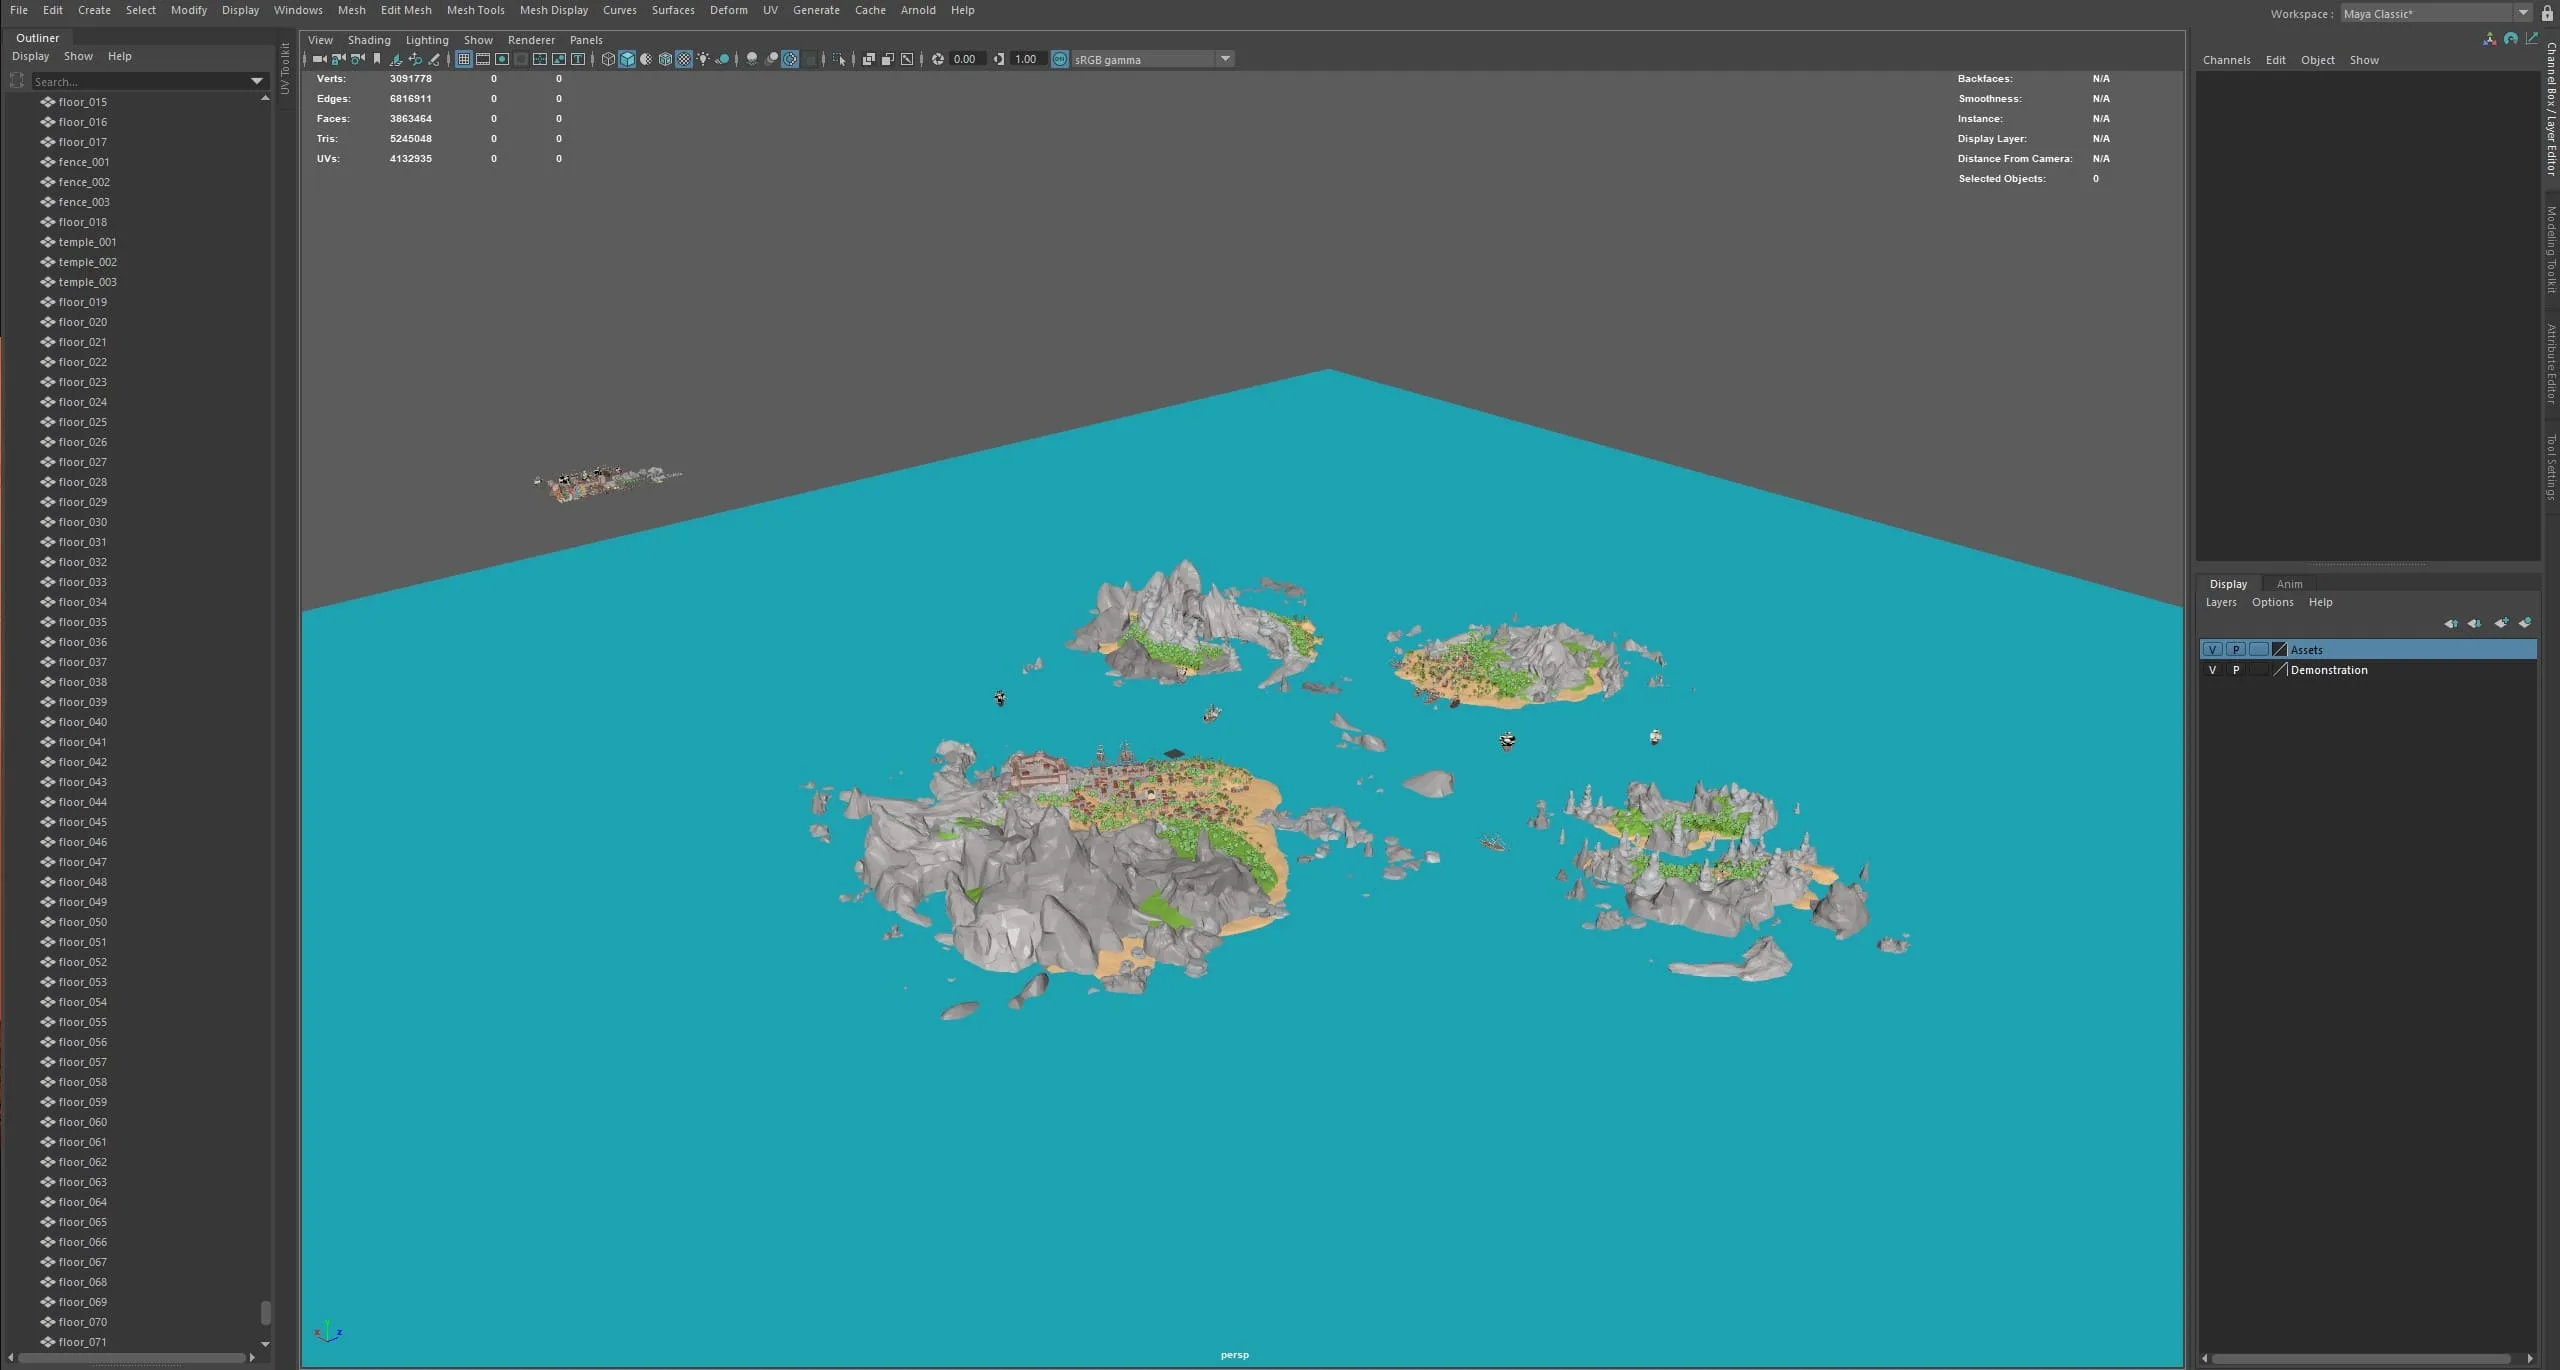Viewport: 2560px width, 1370px height.
Task: Select temple_002 in the Outliner
Action: (87, 262)
